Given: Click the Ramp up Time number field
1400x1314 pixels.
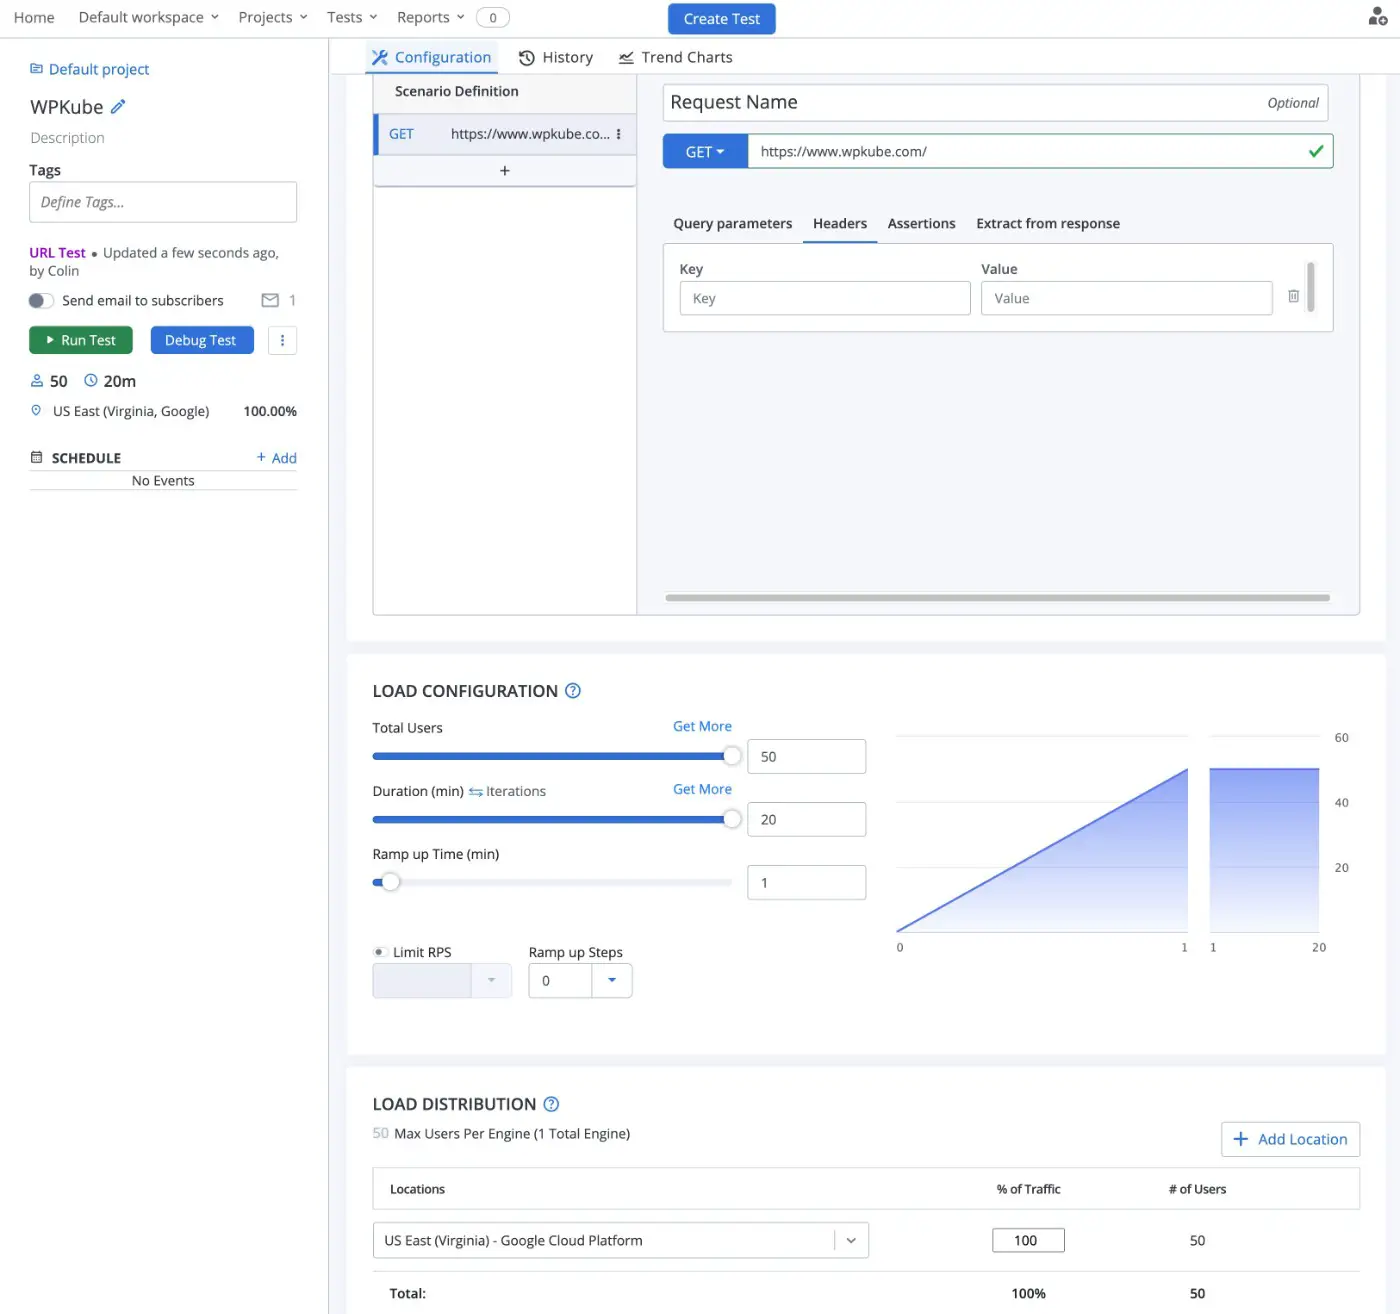Looking at the screenshot, I should (806, 883).
